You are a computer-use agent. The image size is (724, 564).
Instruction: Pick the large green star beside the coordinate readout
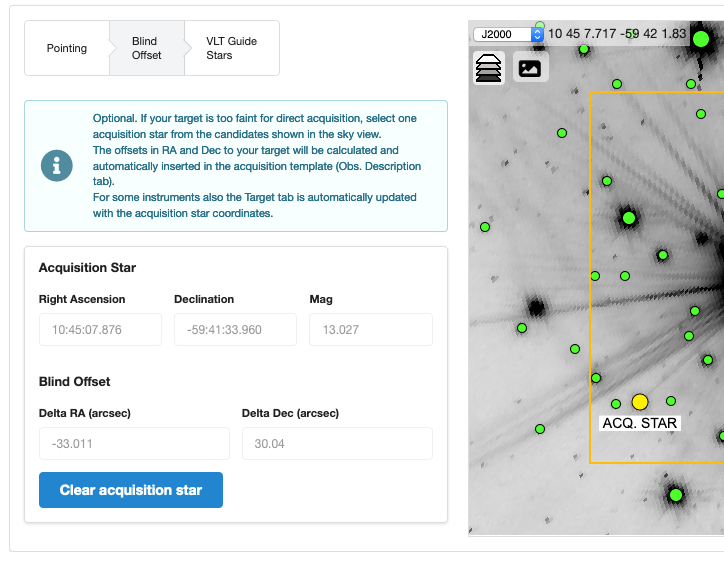(701, 39)
